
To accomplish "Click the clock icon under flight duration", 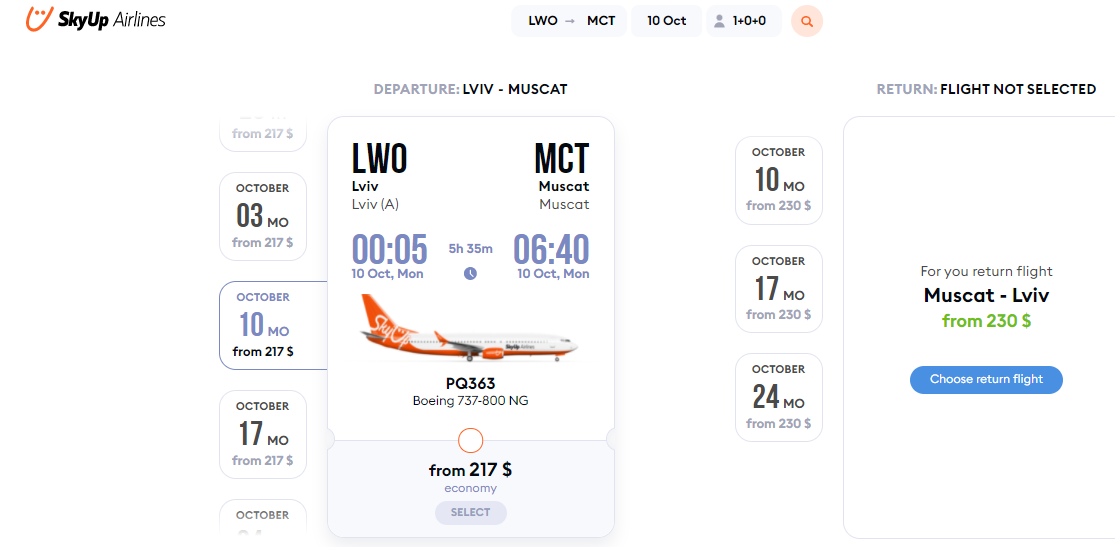I will coord(470,273).
